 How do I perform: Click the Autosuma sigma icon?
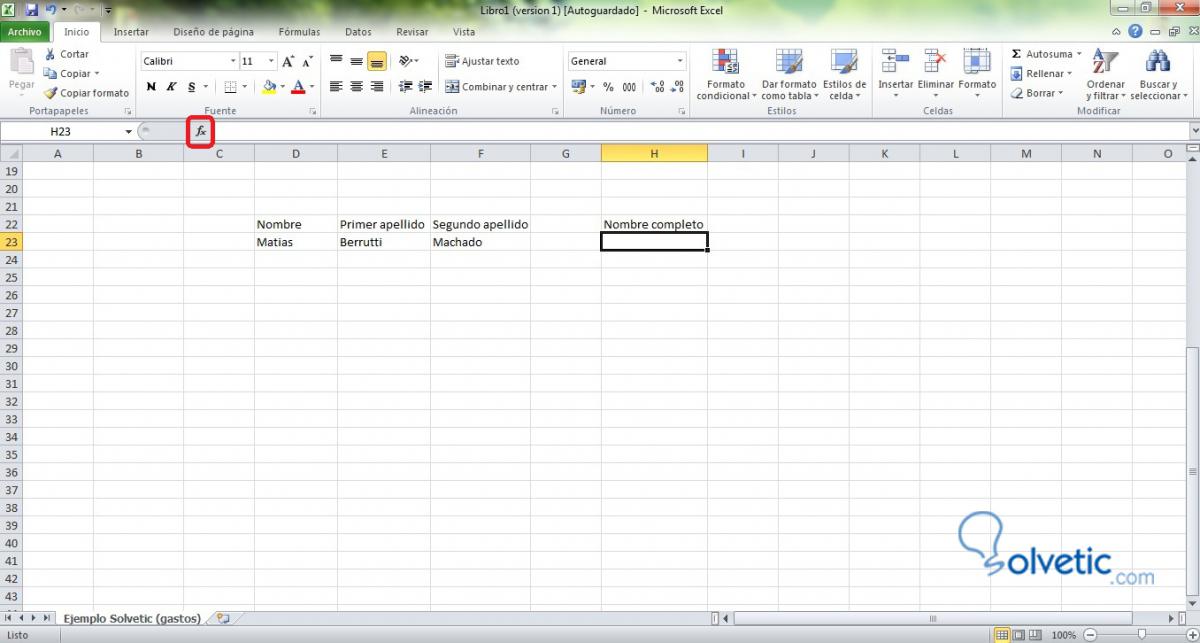point(1016,54)
